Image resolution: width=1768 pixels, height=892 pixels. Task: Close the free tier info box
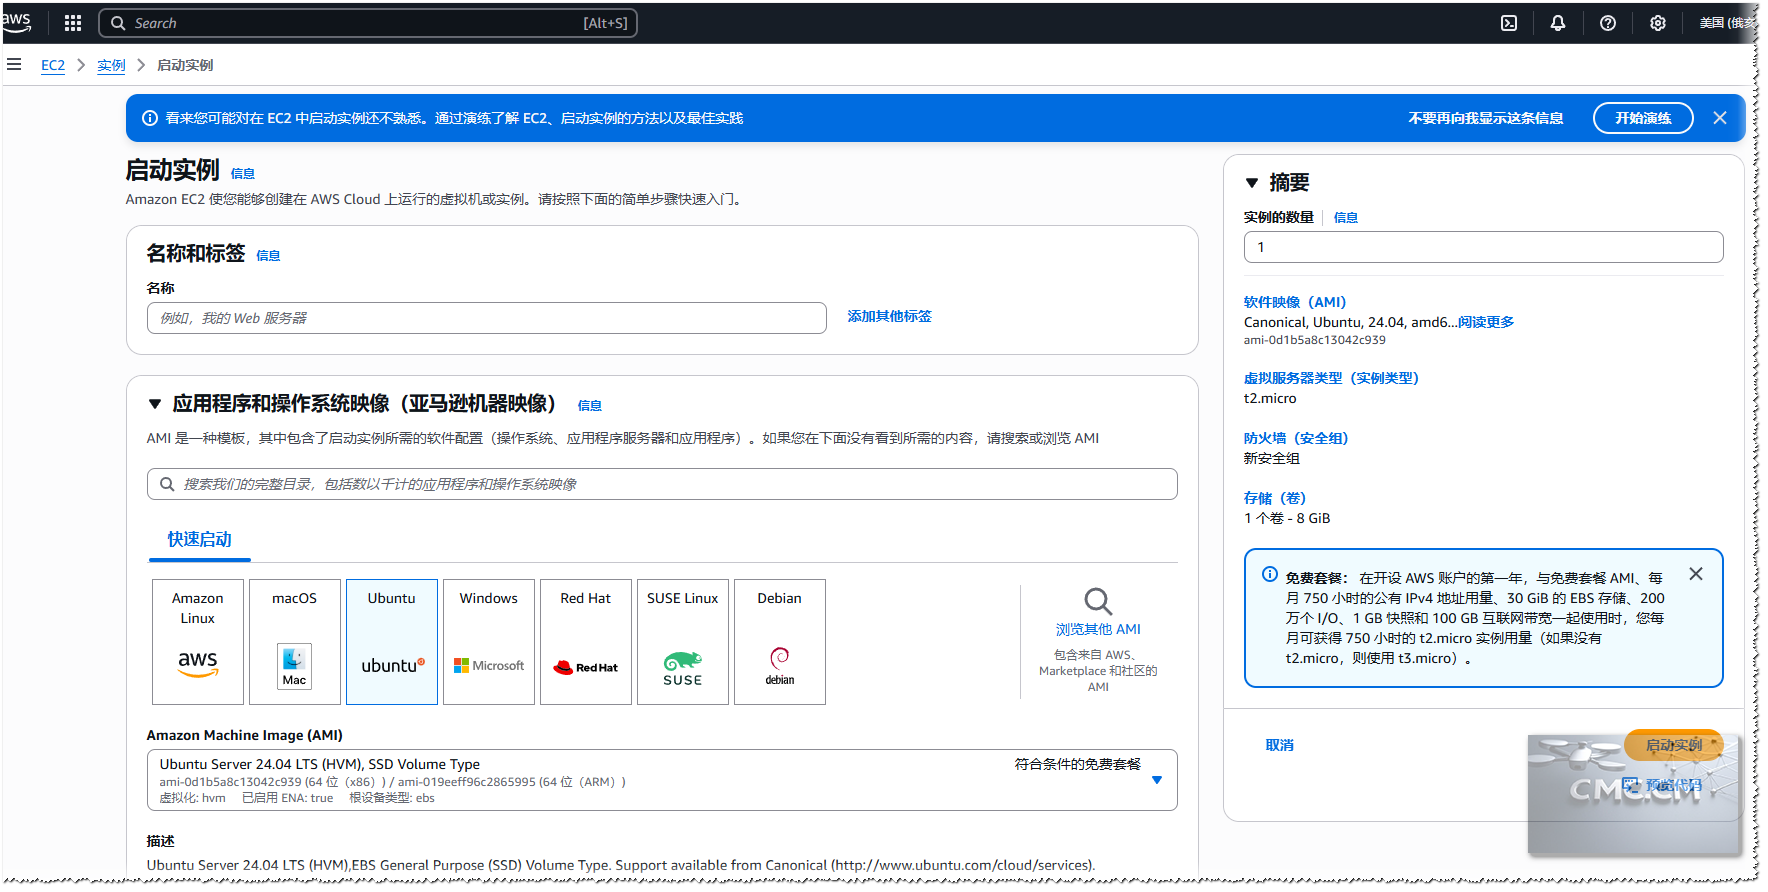[x=1696, y=574]
